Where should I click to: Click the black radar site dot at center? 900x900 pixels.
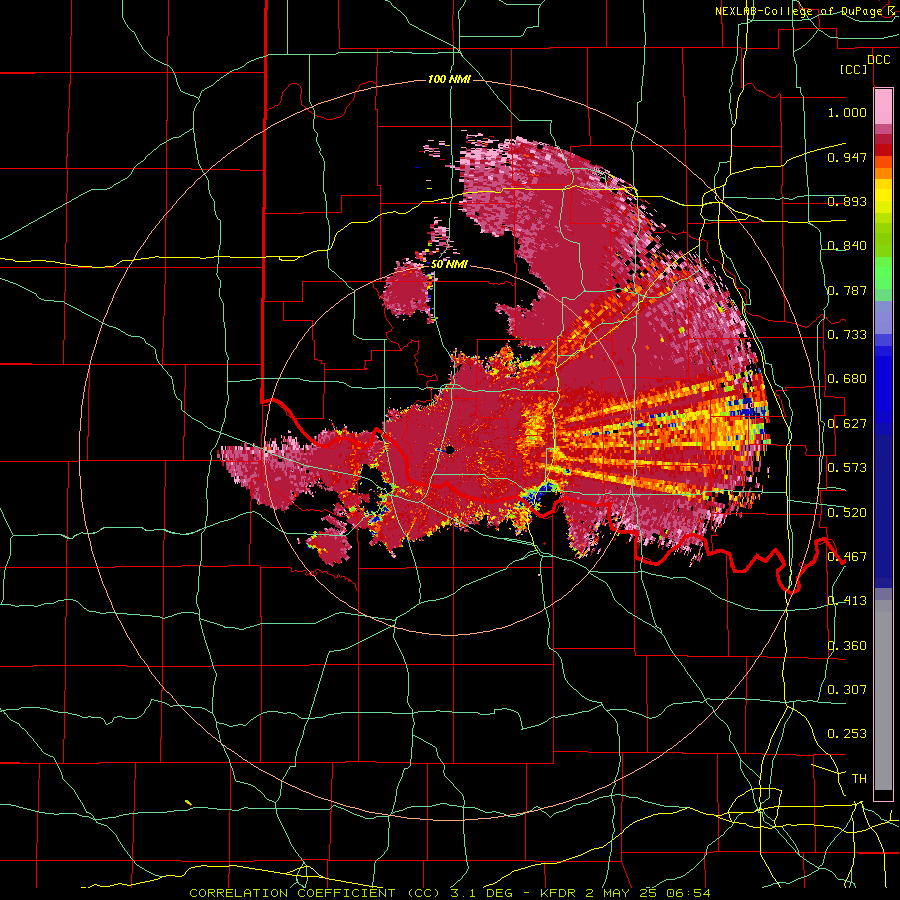(450, 450)
